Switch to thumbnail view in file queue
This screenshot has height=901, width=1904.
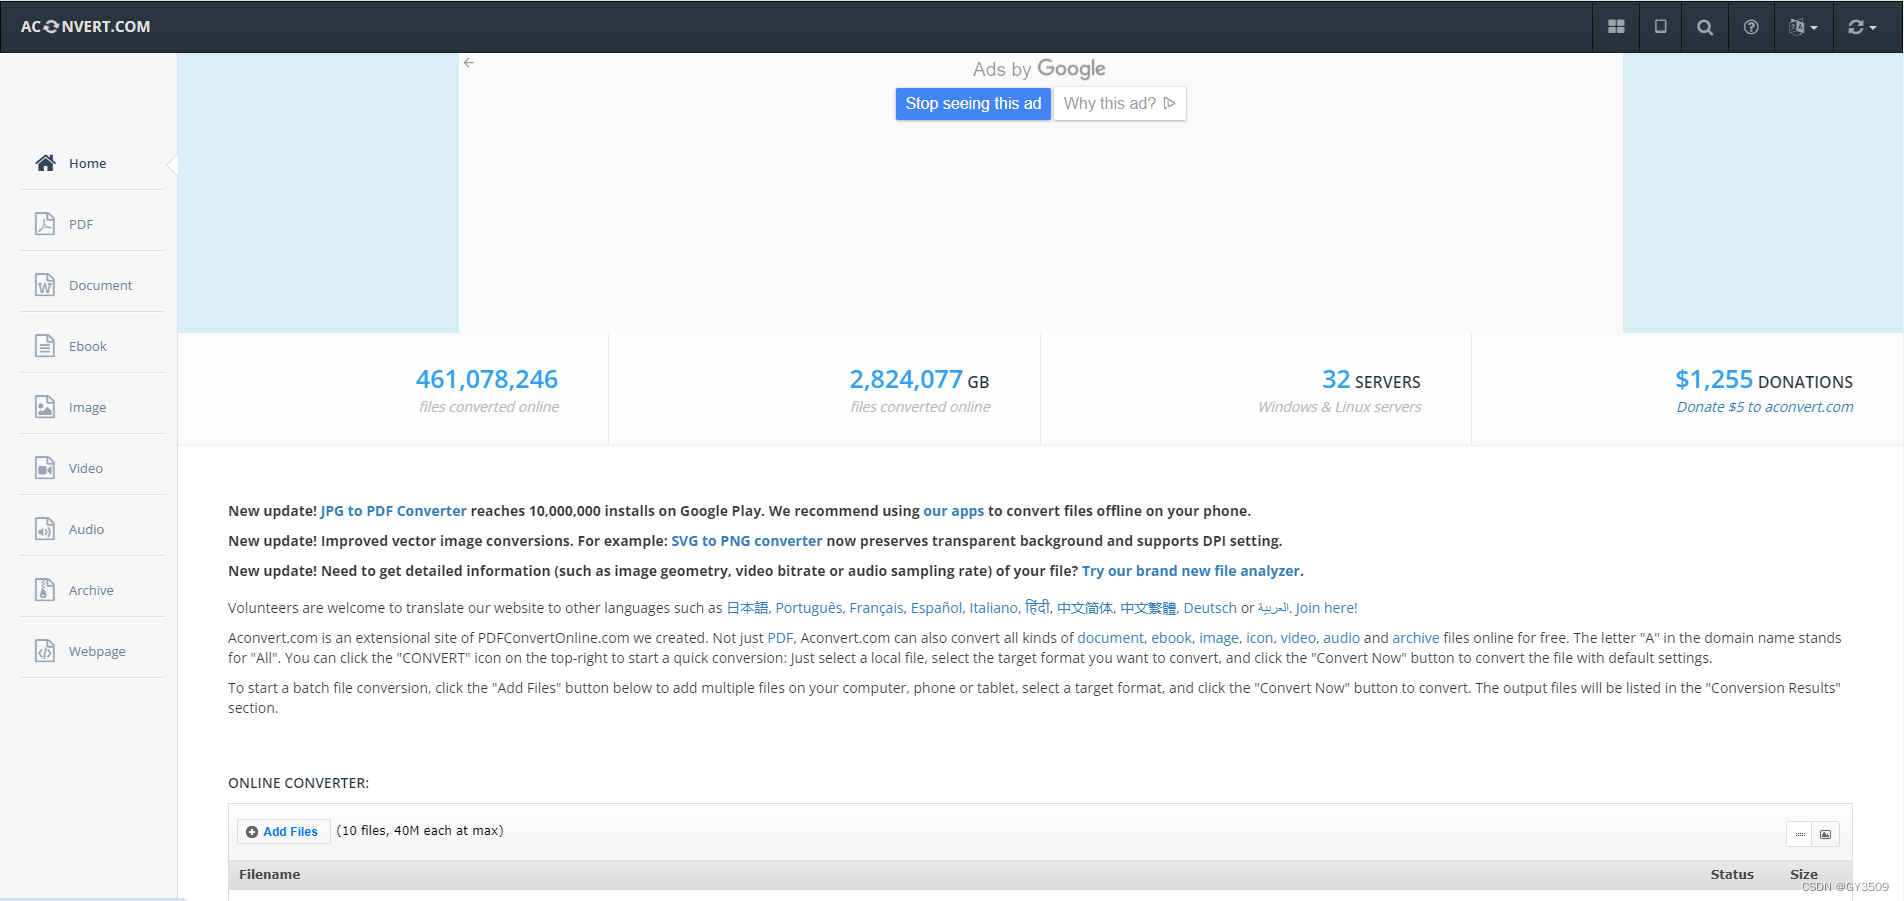[1826, 834]
